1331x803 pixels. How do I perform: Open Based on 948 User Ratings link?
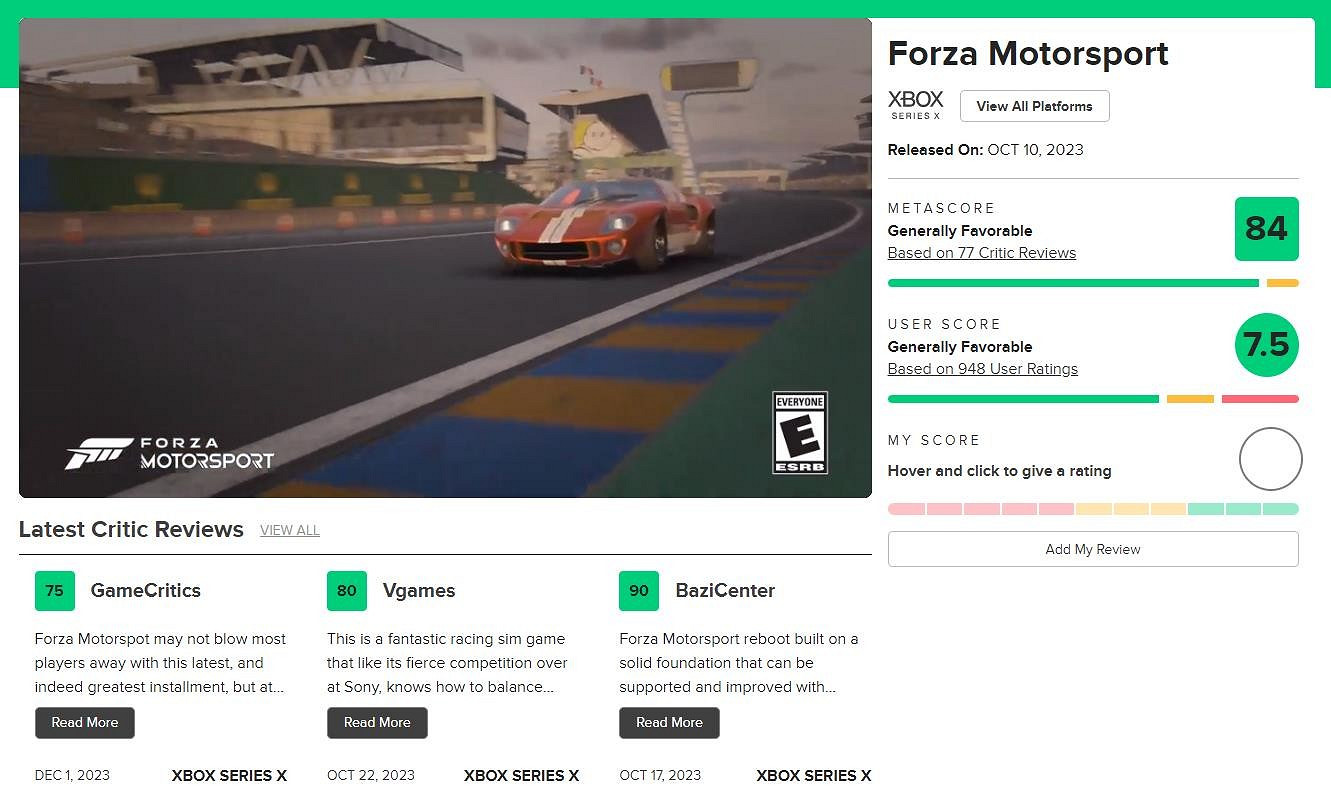point(982,369)
